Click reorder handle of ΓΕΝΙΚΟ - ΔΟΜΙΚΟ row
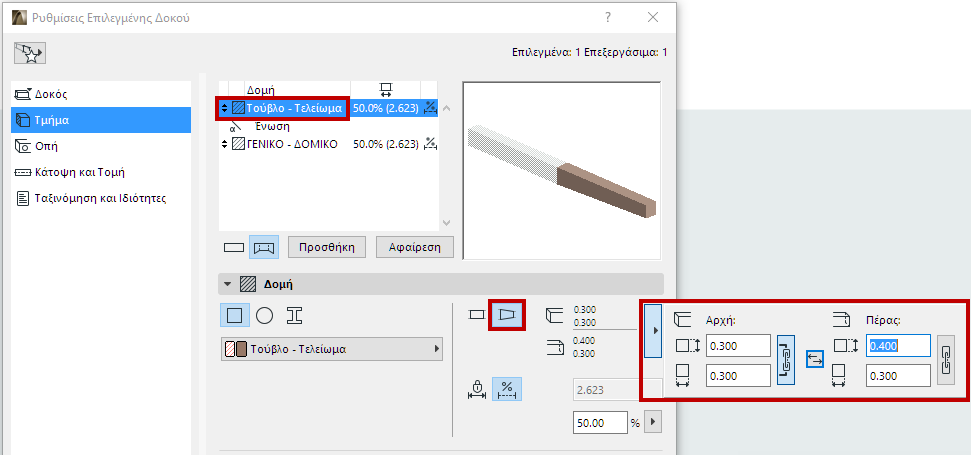Viewport: 971px width, 455px height. (x=224, y=144)
